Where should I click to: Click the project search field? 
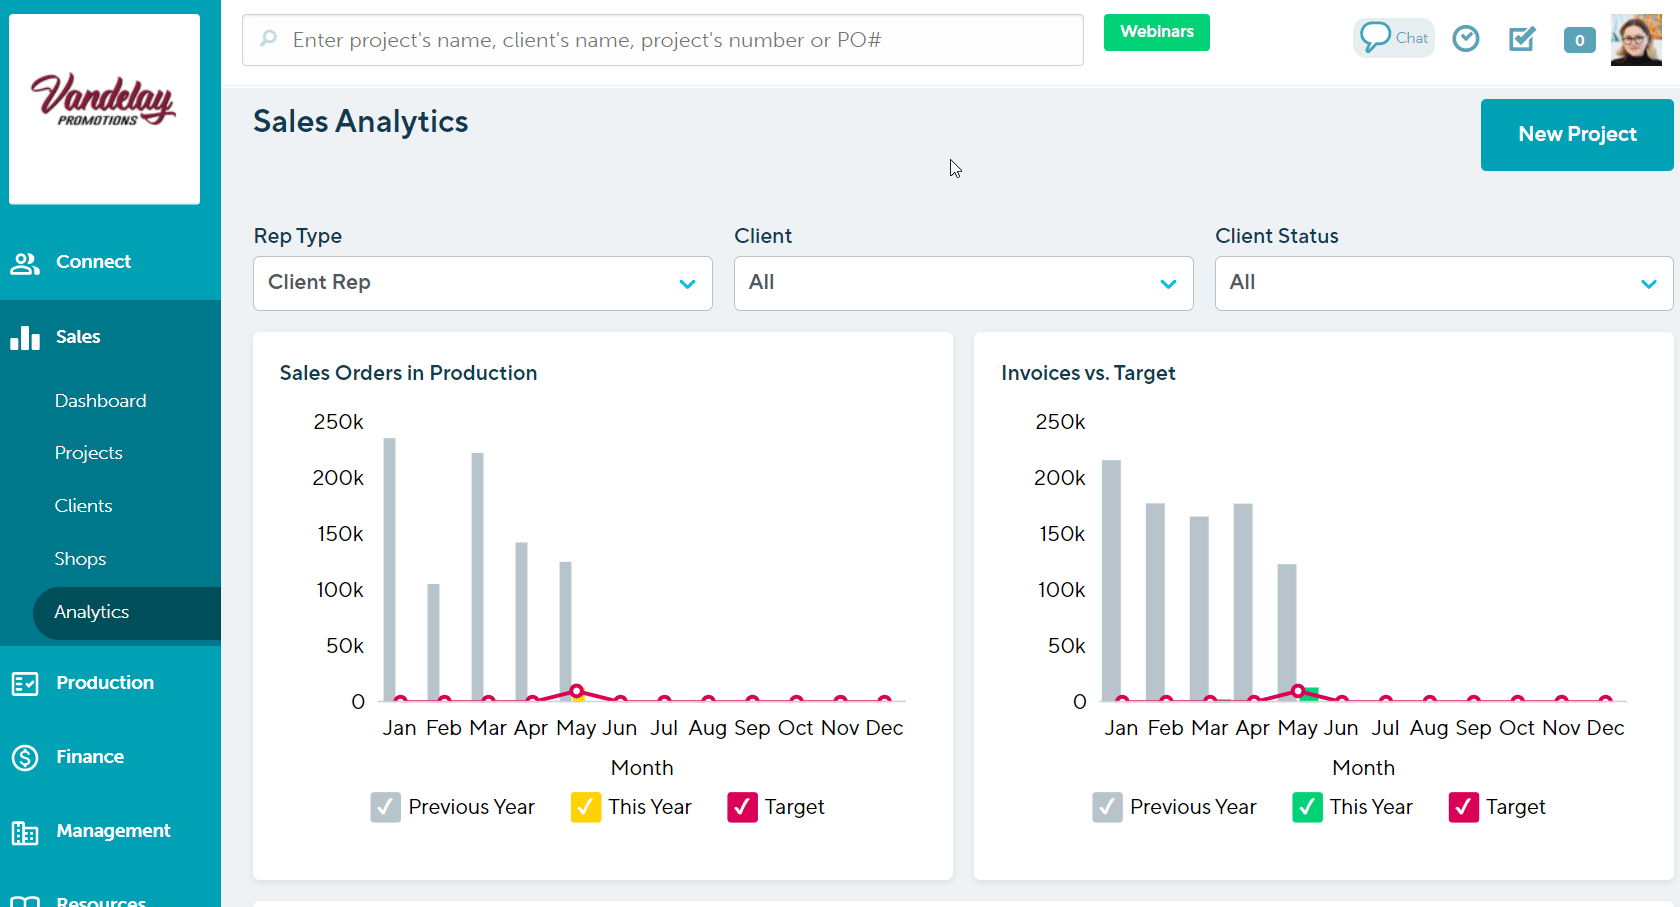coord(662,40)
